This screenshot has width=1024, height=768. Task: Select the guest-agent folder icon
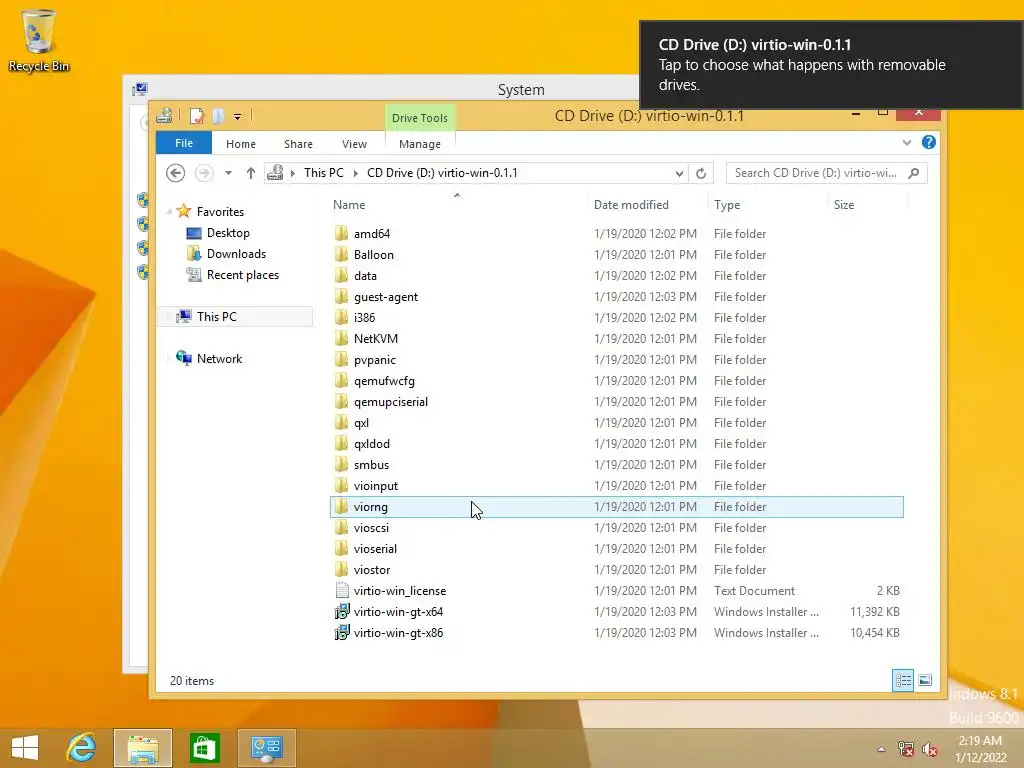click(342, 296)
